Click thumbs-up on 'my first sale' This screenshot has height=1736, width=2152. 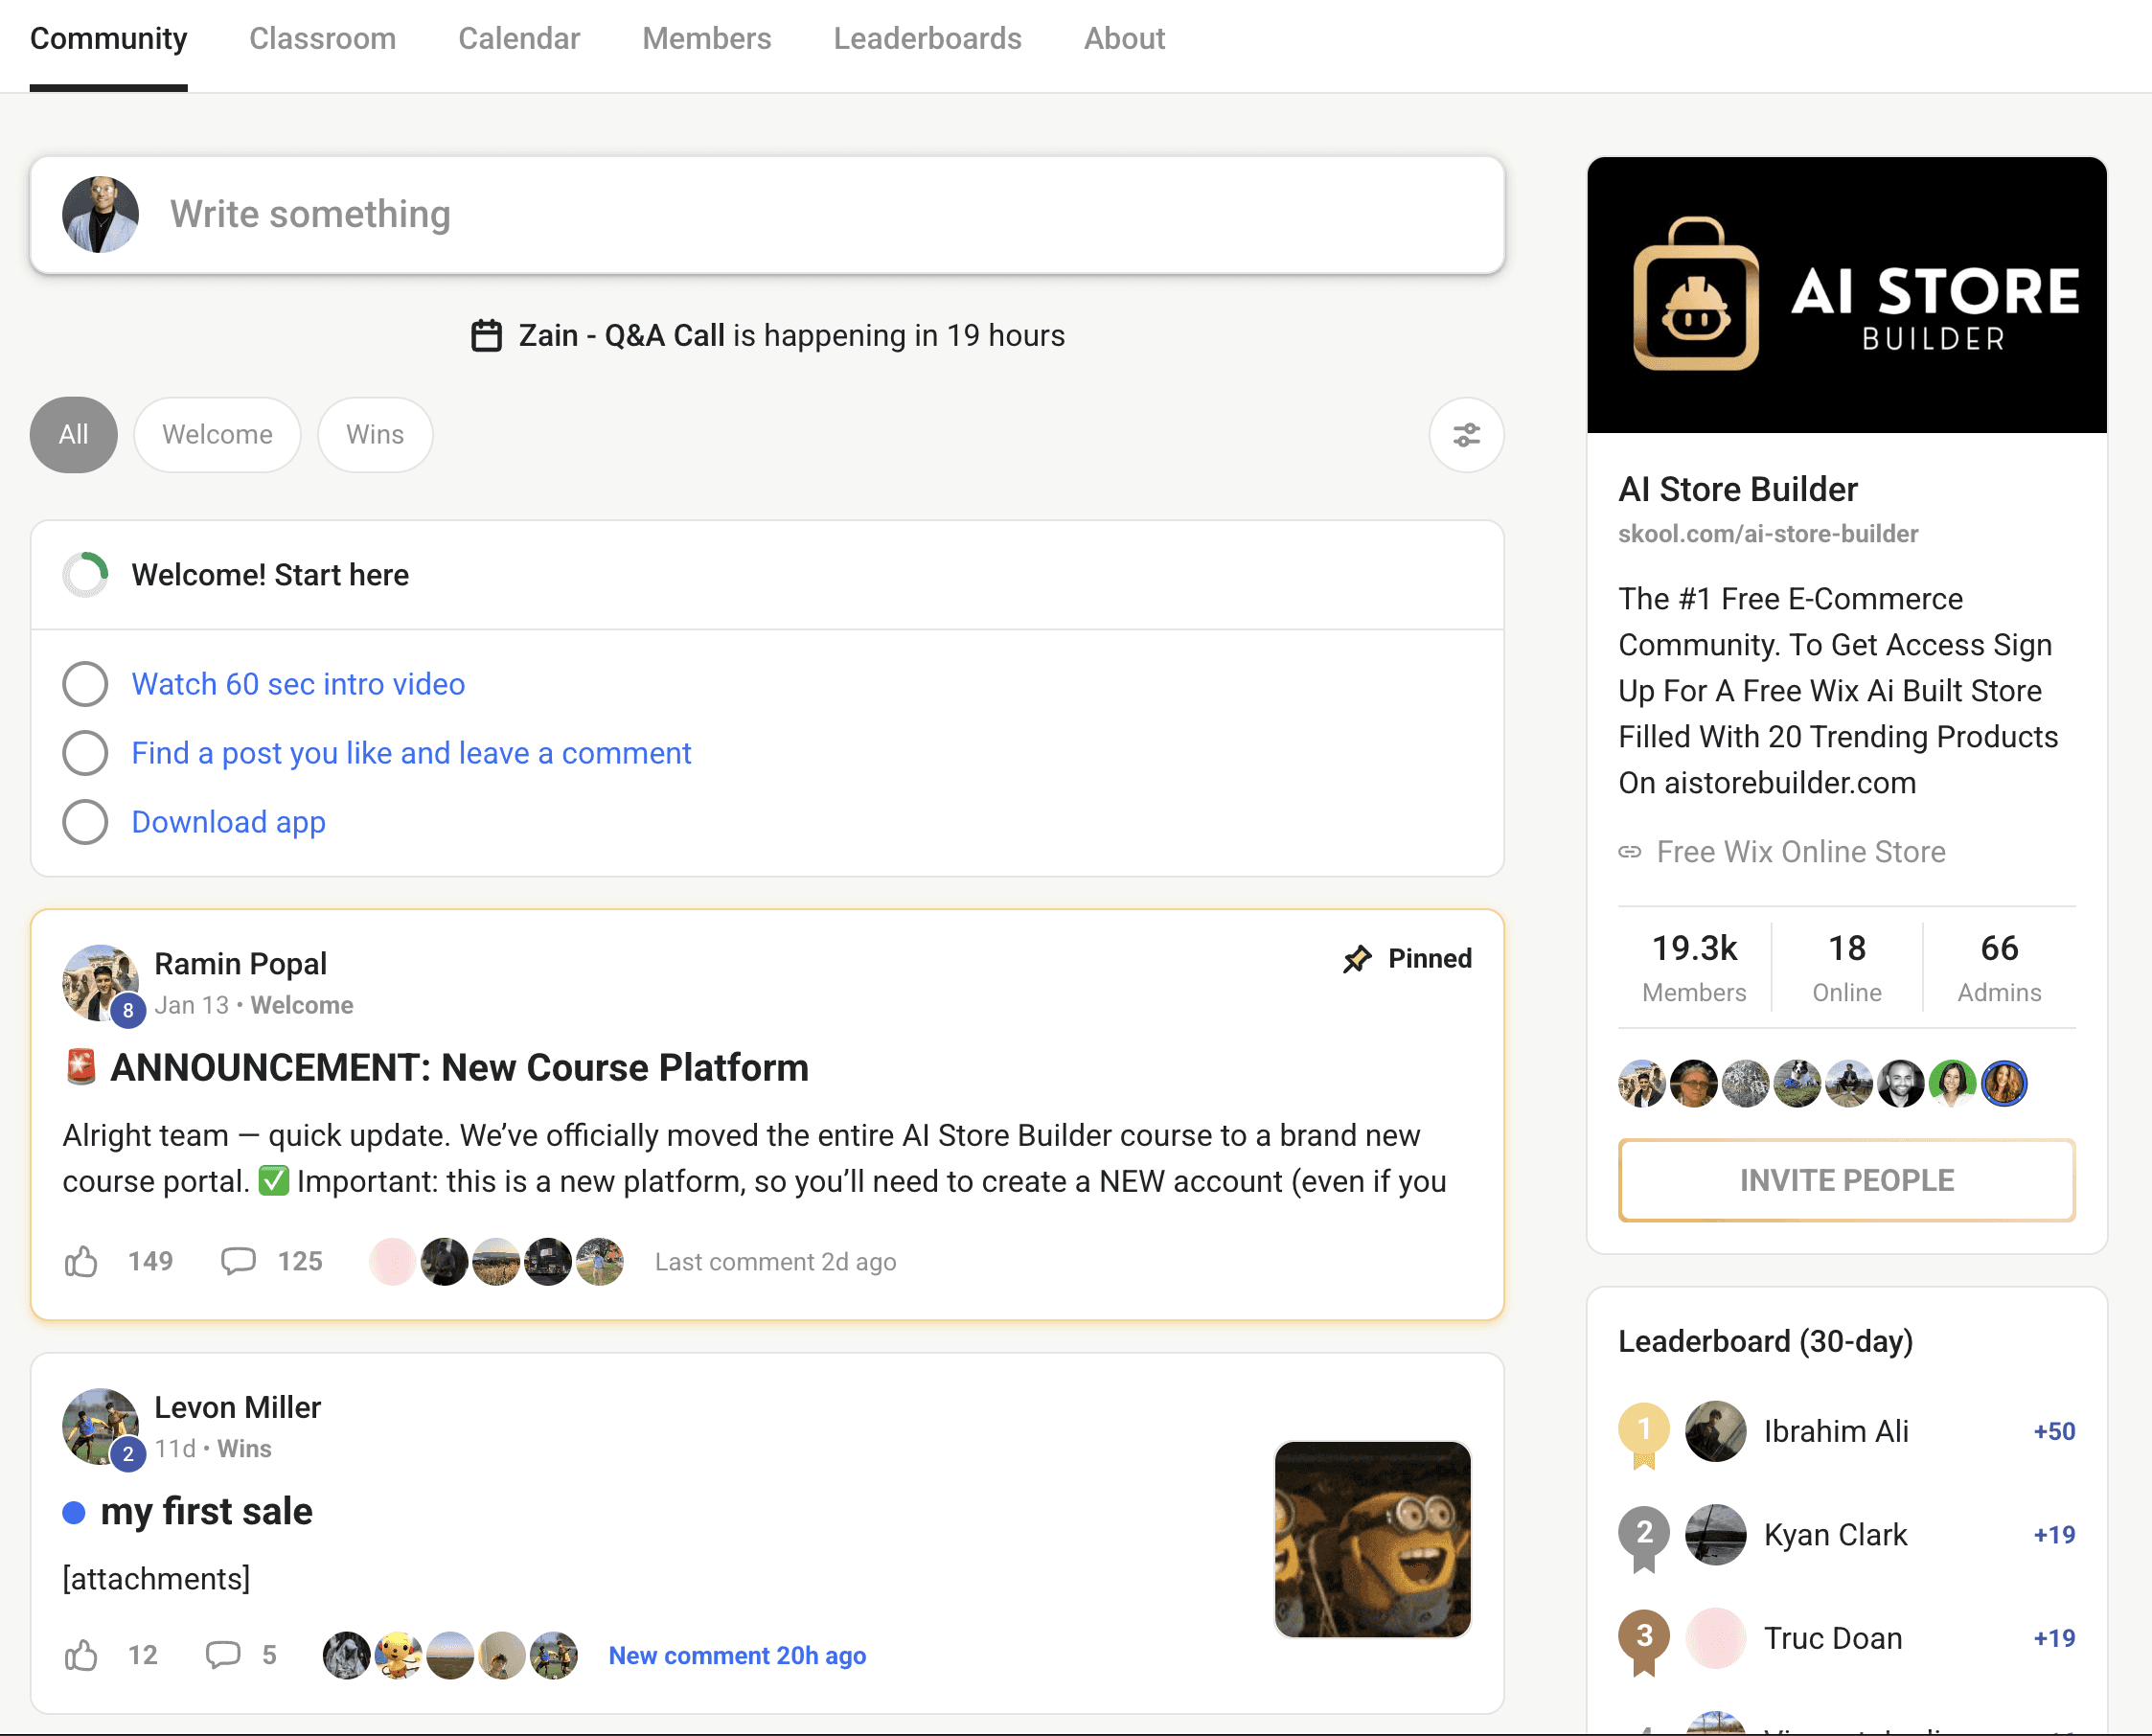point(81,1656)
